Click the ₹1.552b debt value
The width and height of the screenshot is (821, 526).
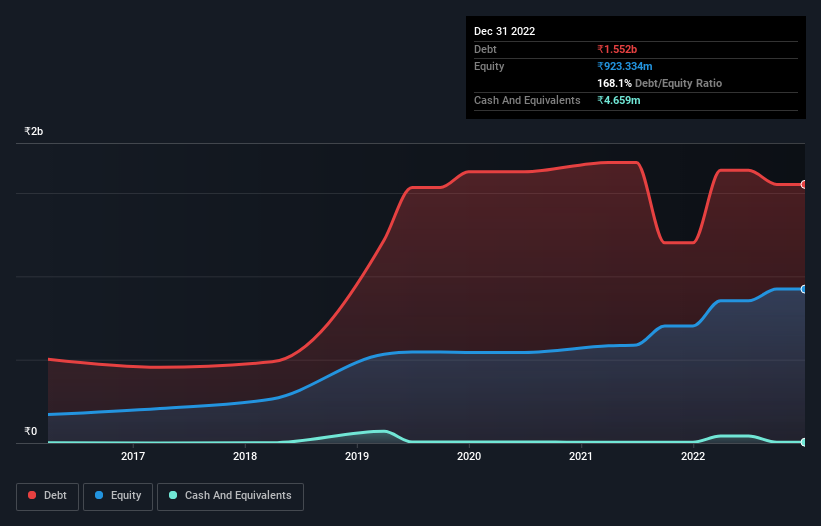(617, 49)
